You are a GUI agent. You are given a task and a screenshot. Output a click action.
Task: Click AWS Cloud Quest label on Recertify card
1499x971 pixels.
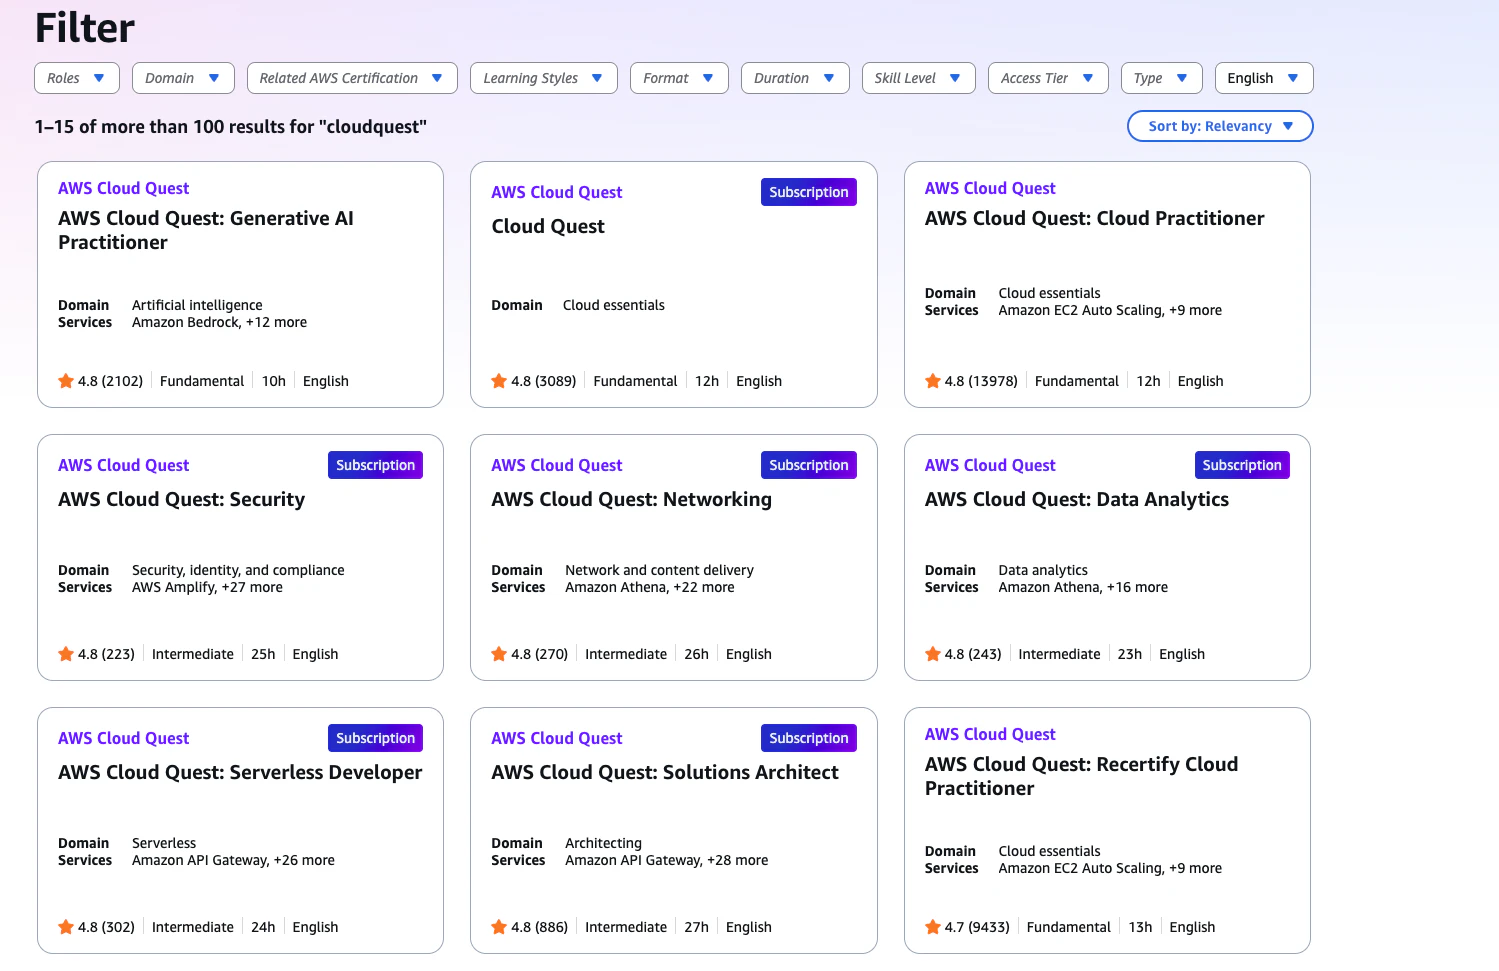click(990, 734)
